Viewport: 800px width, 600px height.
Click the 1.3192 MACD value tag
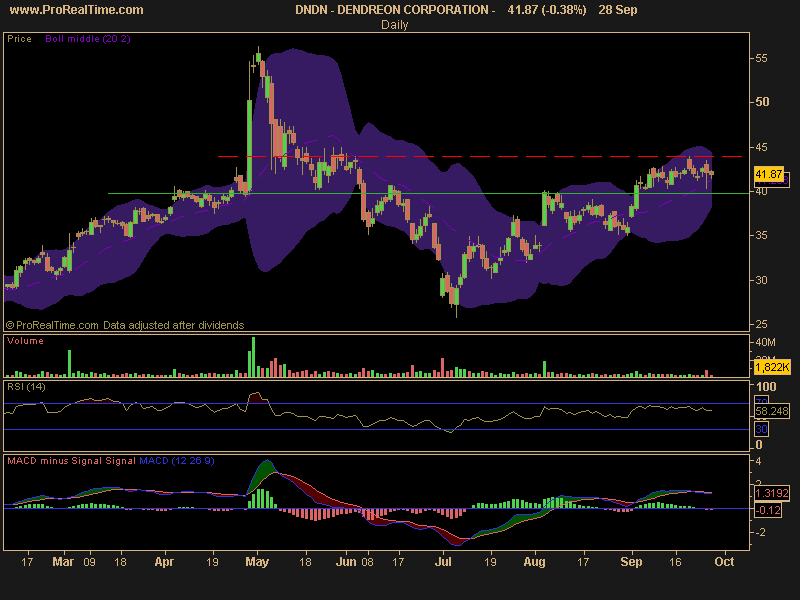[772, 493]
